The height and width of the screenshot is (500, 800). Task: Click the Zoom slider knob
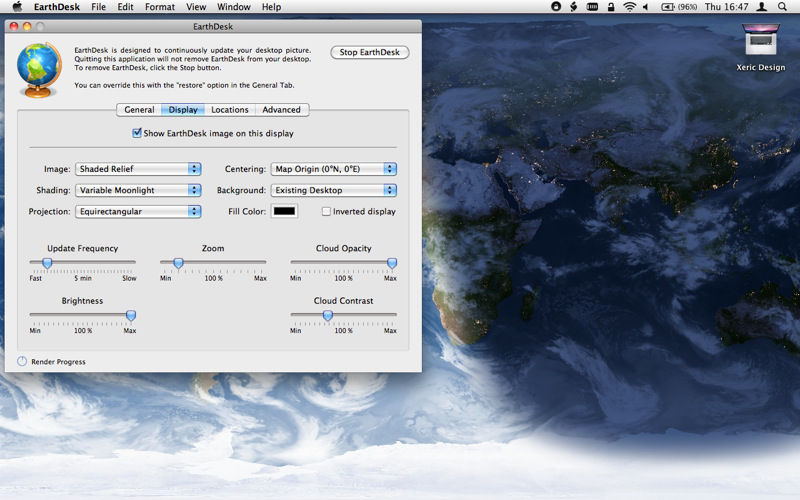click(178, 263)
